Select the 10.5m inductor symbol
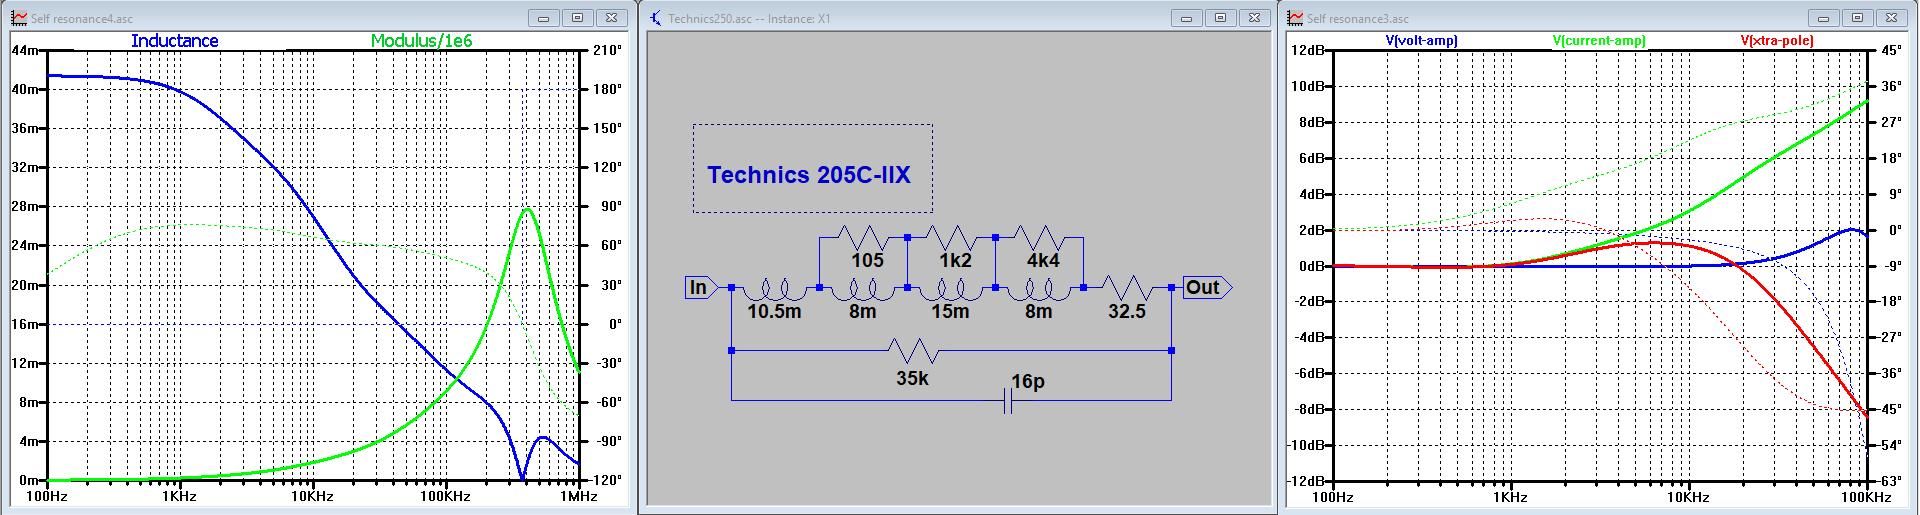Viewport: 1920px width, 515px height. (775, 289)
